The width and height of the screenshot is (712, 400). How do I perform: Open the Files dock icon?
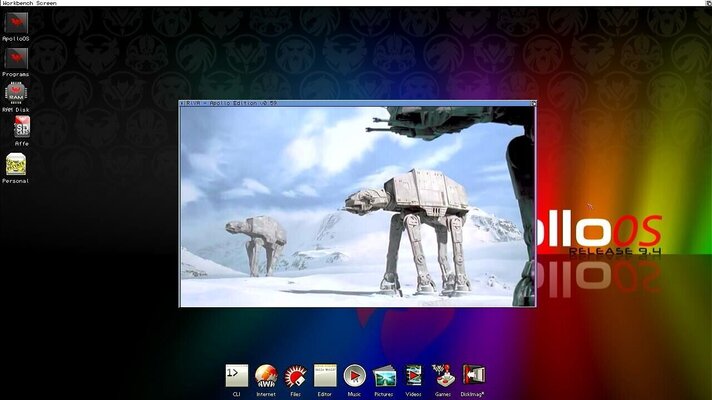[x=295, y=375]
